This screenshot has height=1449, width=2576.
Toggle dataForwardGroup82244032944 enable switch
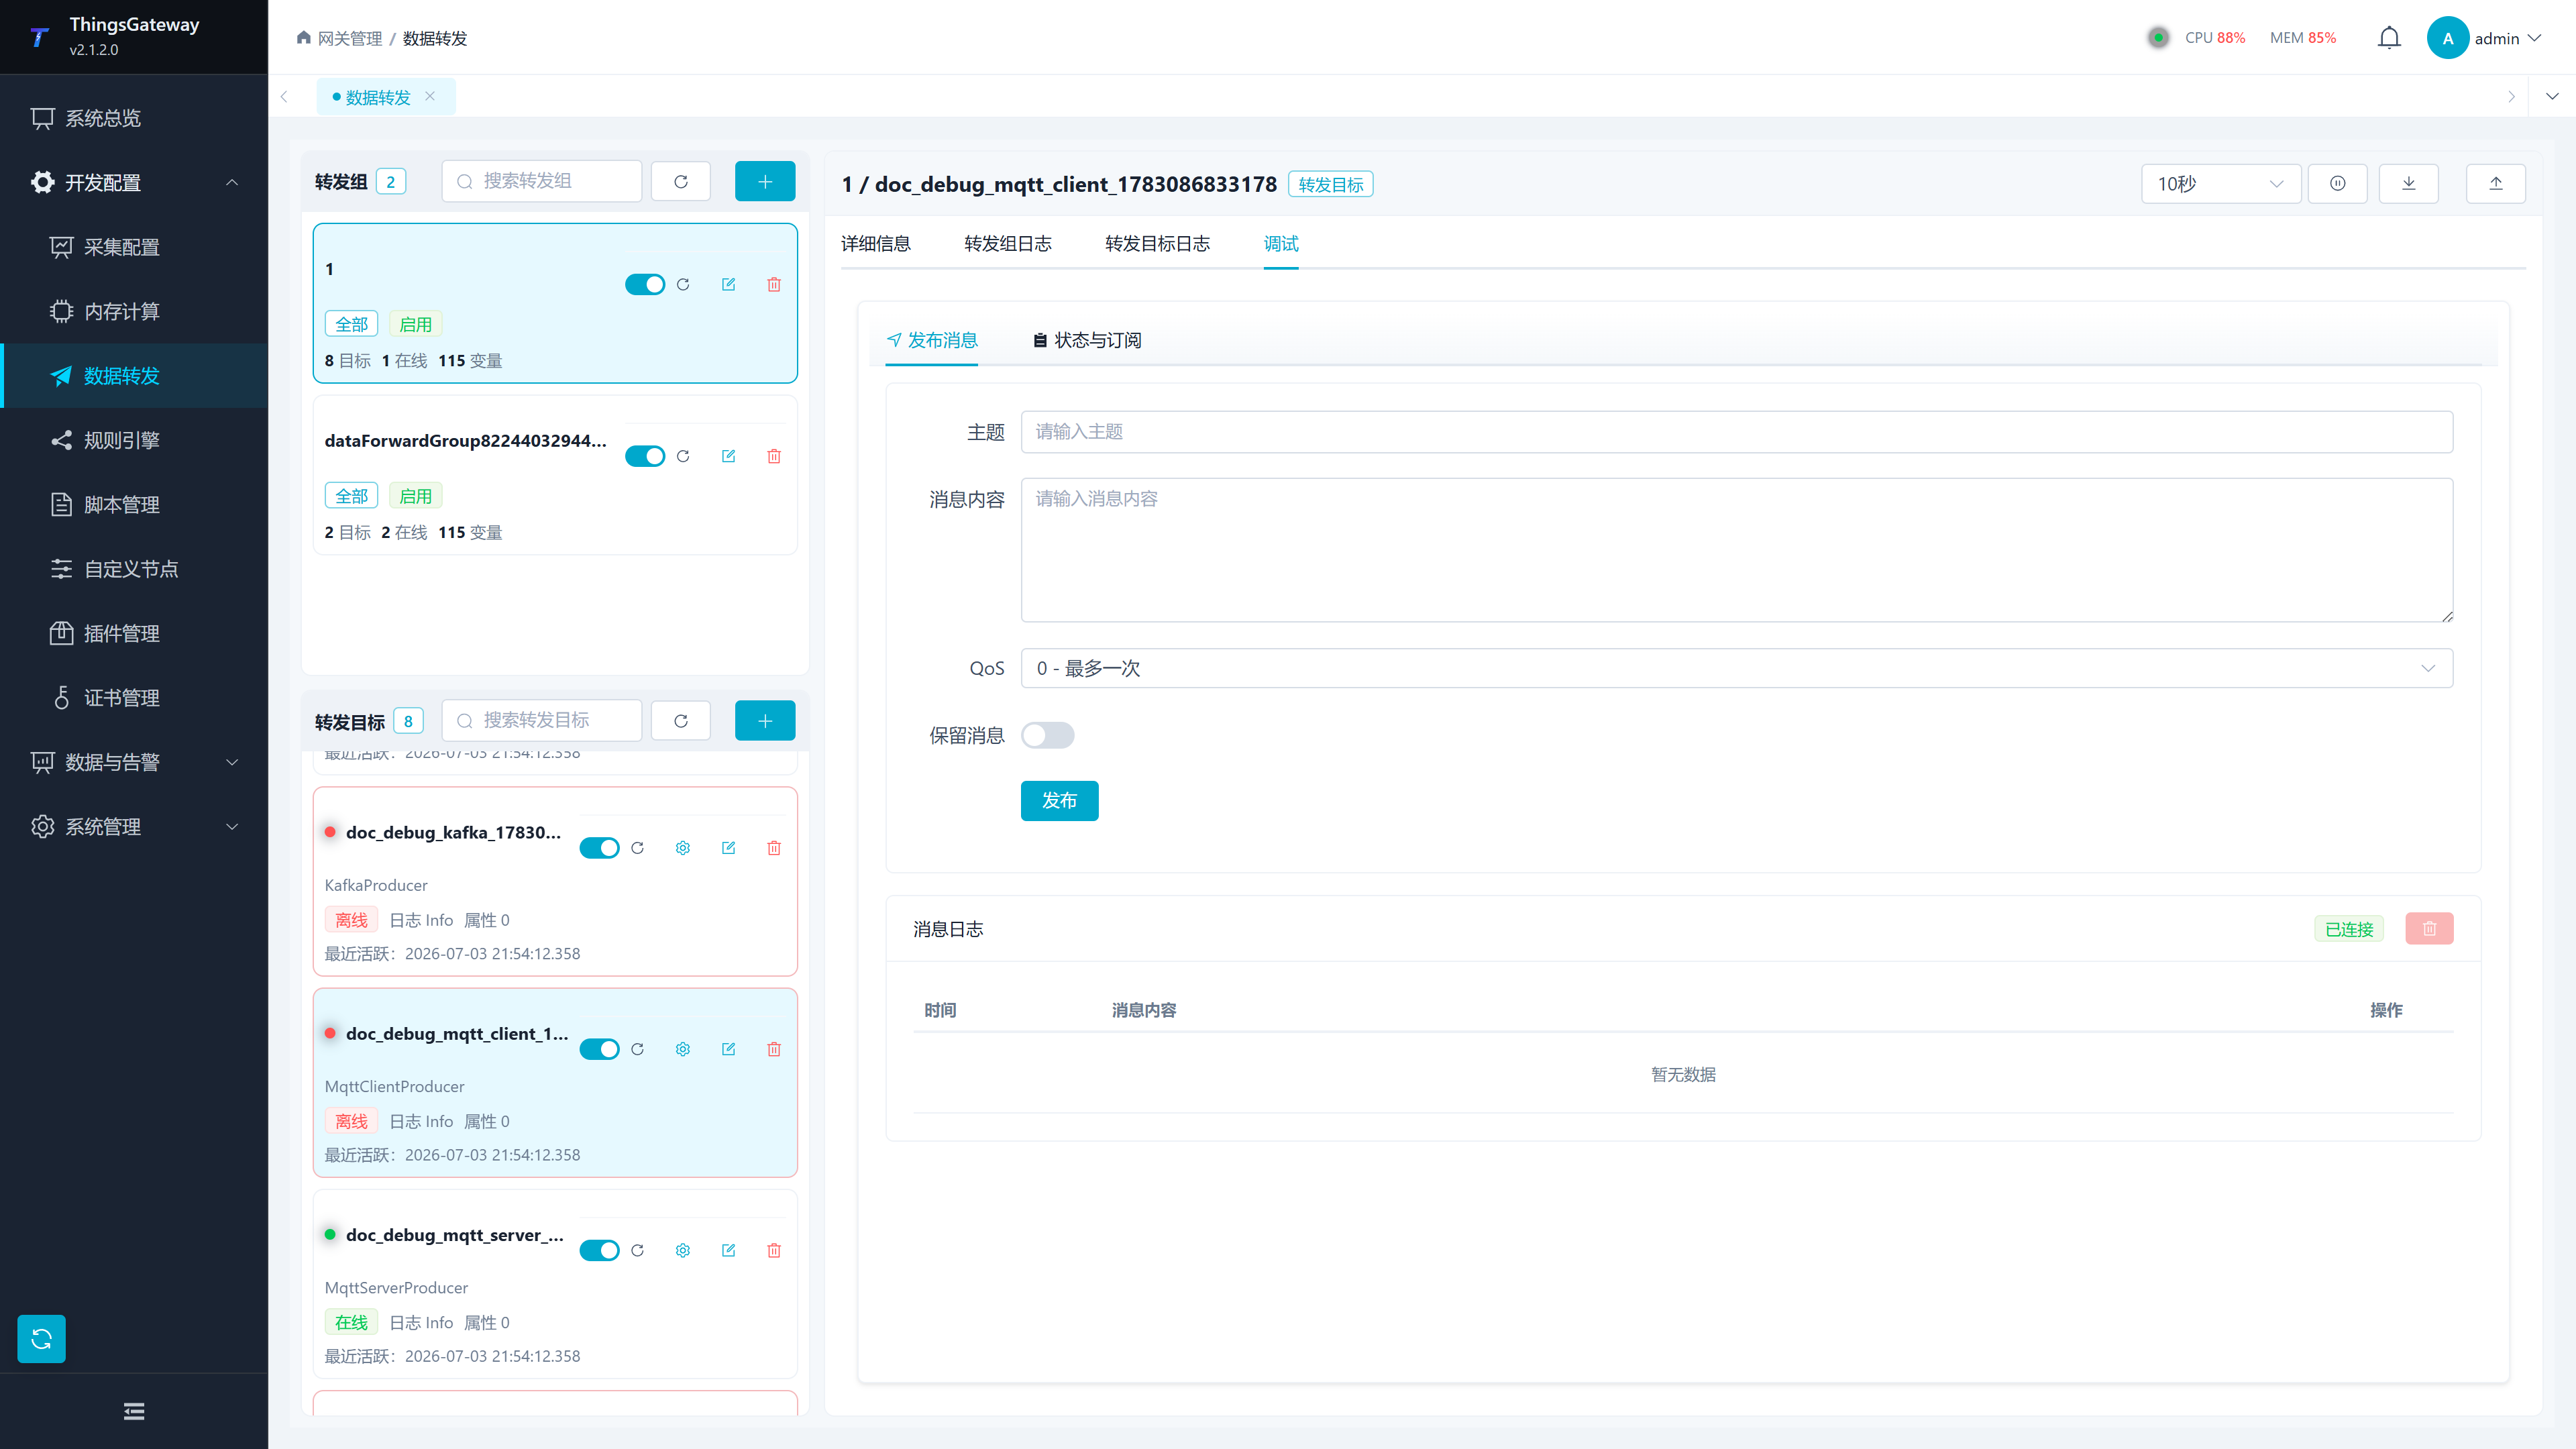pos(645,456)
